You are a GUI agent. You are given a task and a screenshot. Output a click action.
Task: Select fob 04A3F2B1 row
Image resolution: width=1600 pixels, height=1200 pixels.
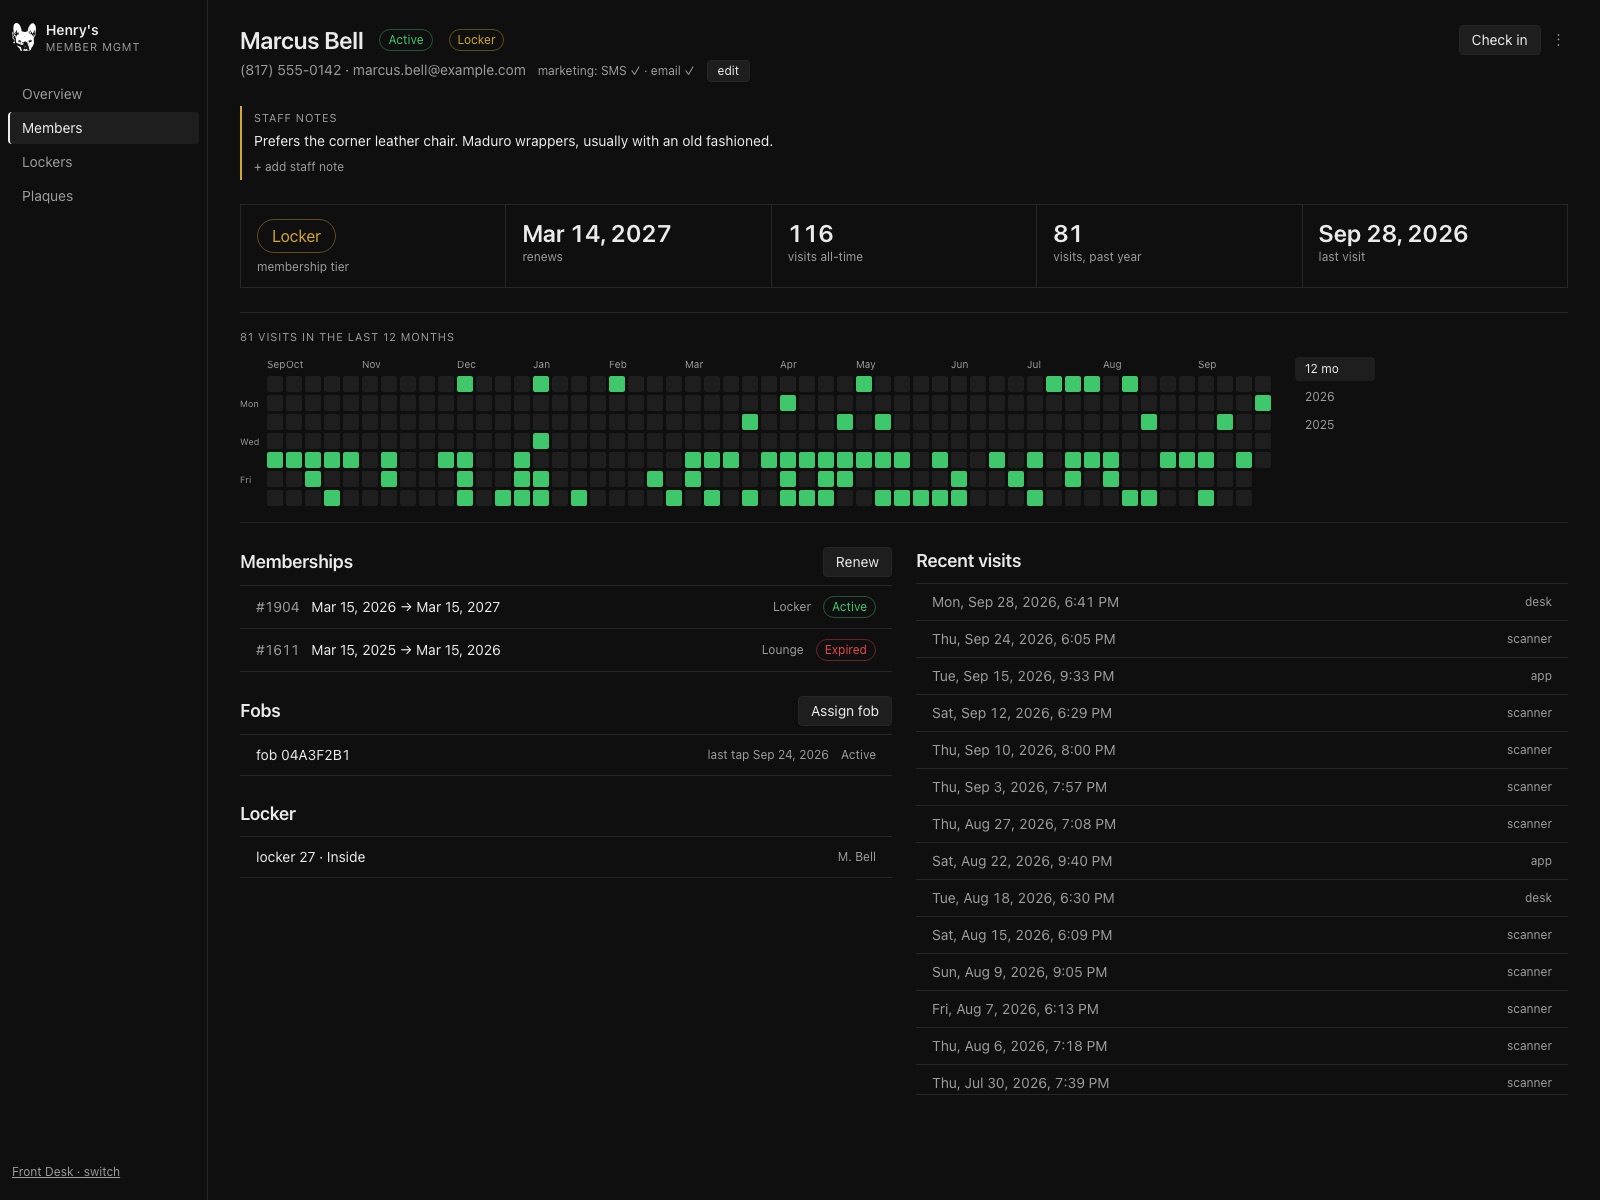566,755
